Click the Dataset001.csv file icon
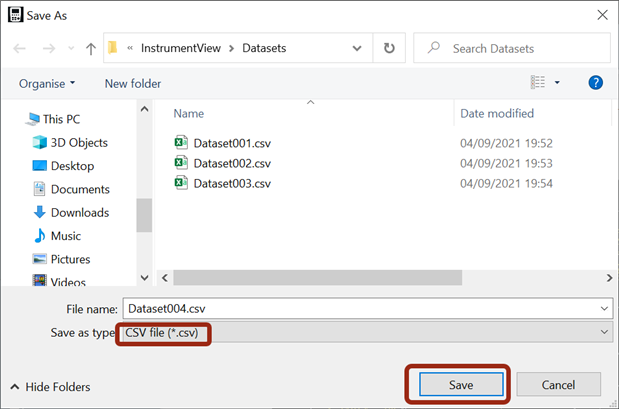 (x=181, y=143)
